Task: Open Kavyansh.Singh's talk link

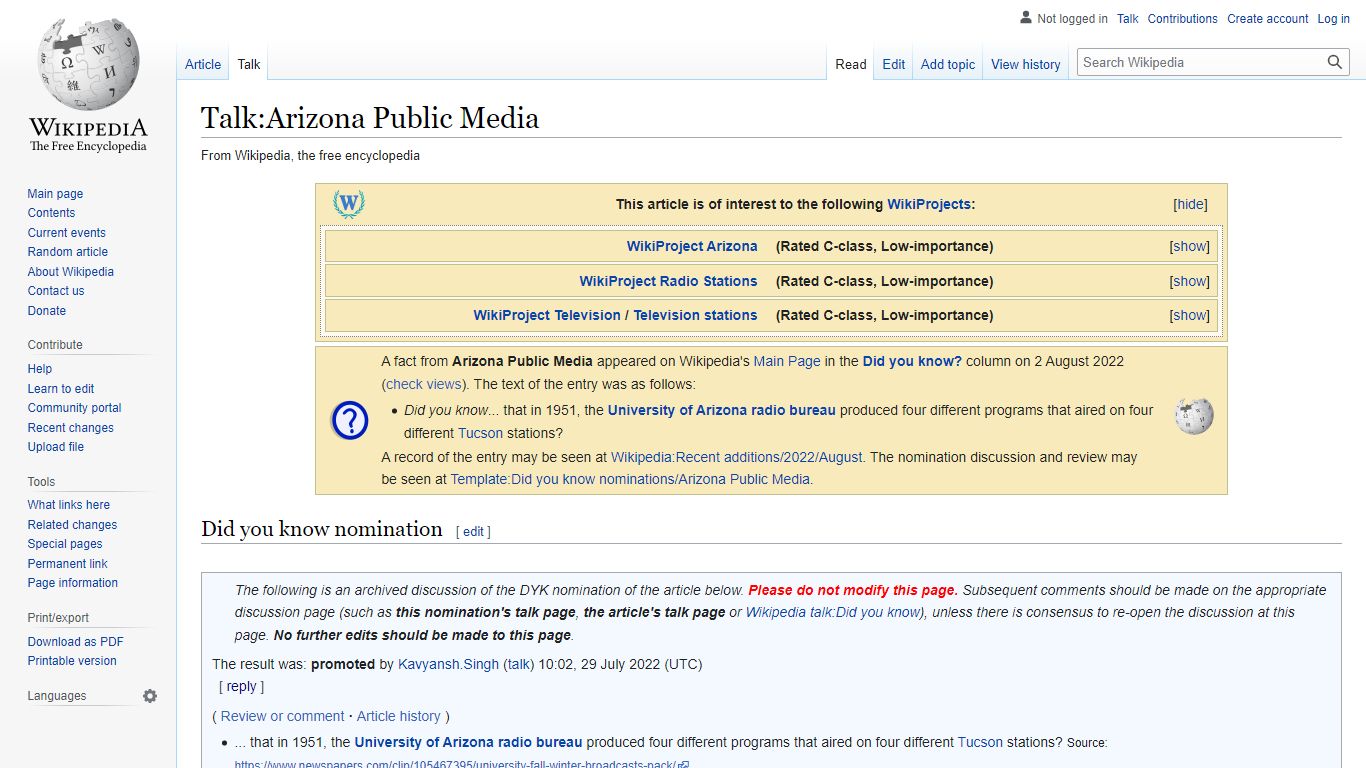Action: click(518, 664)
